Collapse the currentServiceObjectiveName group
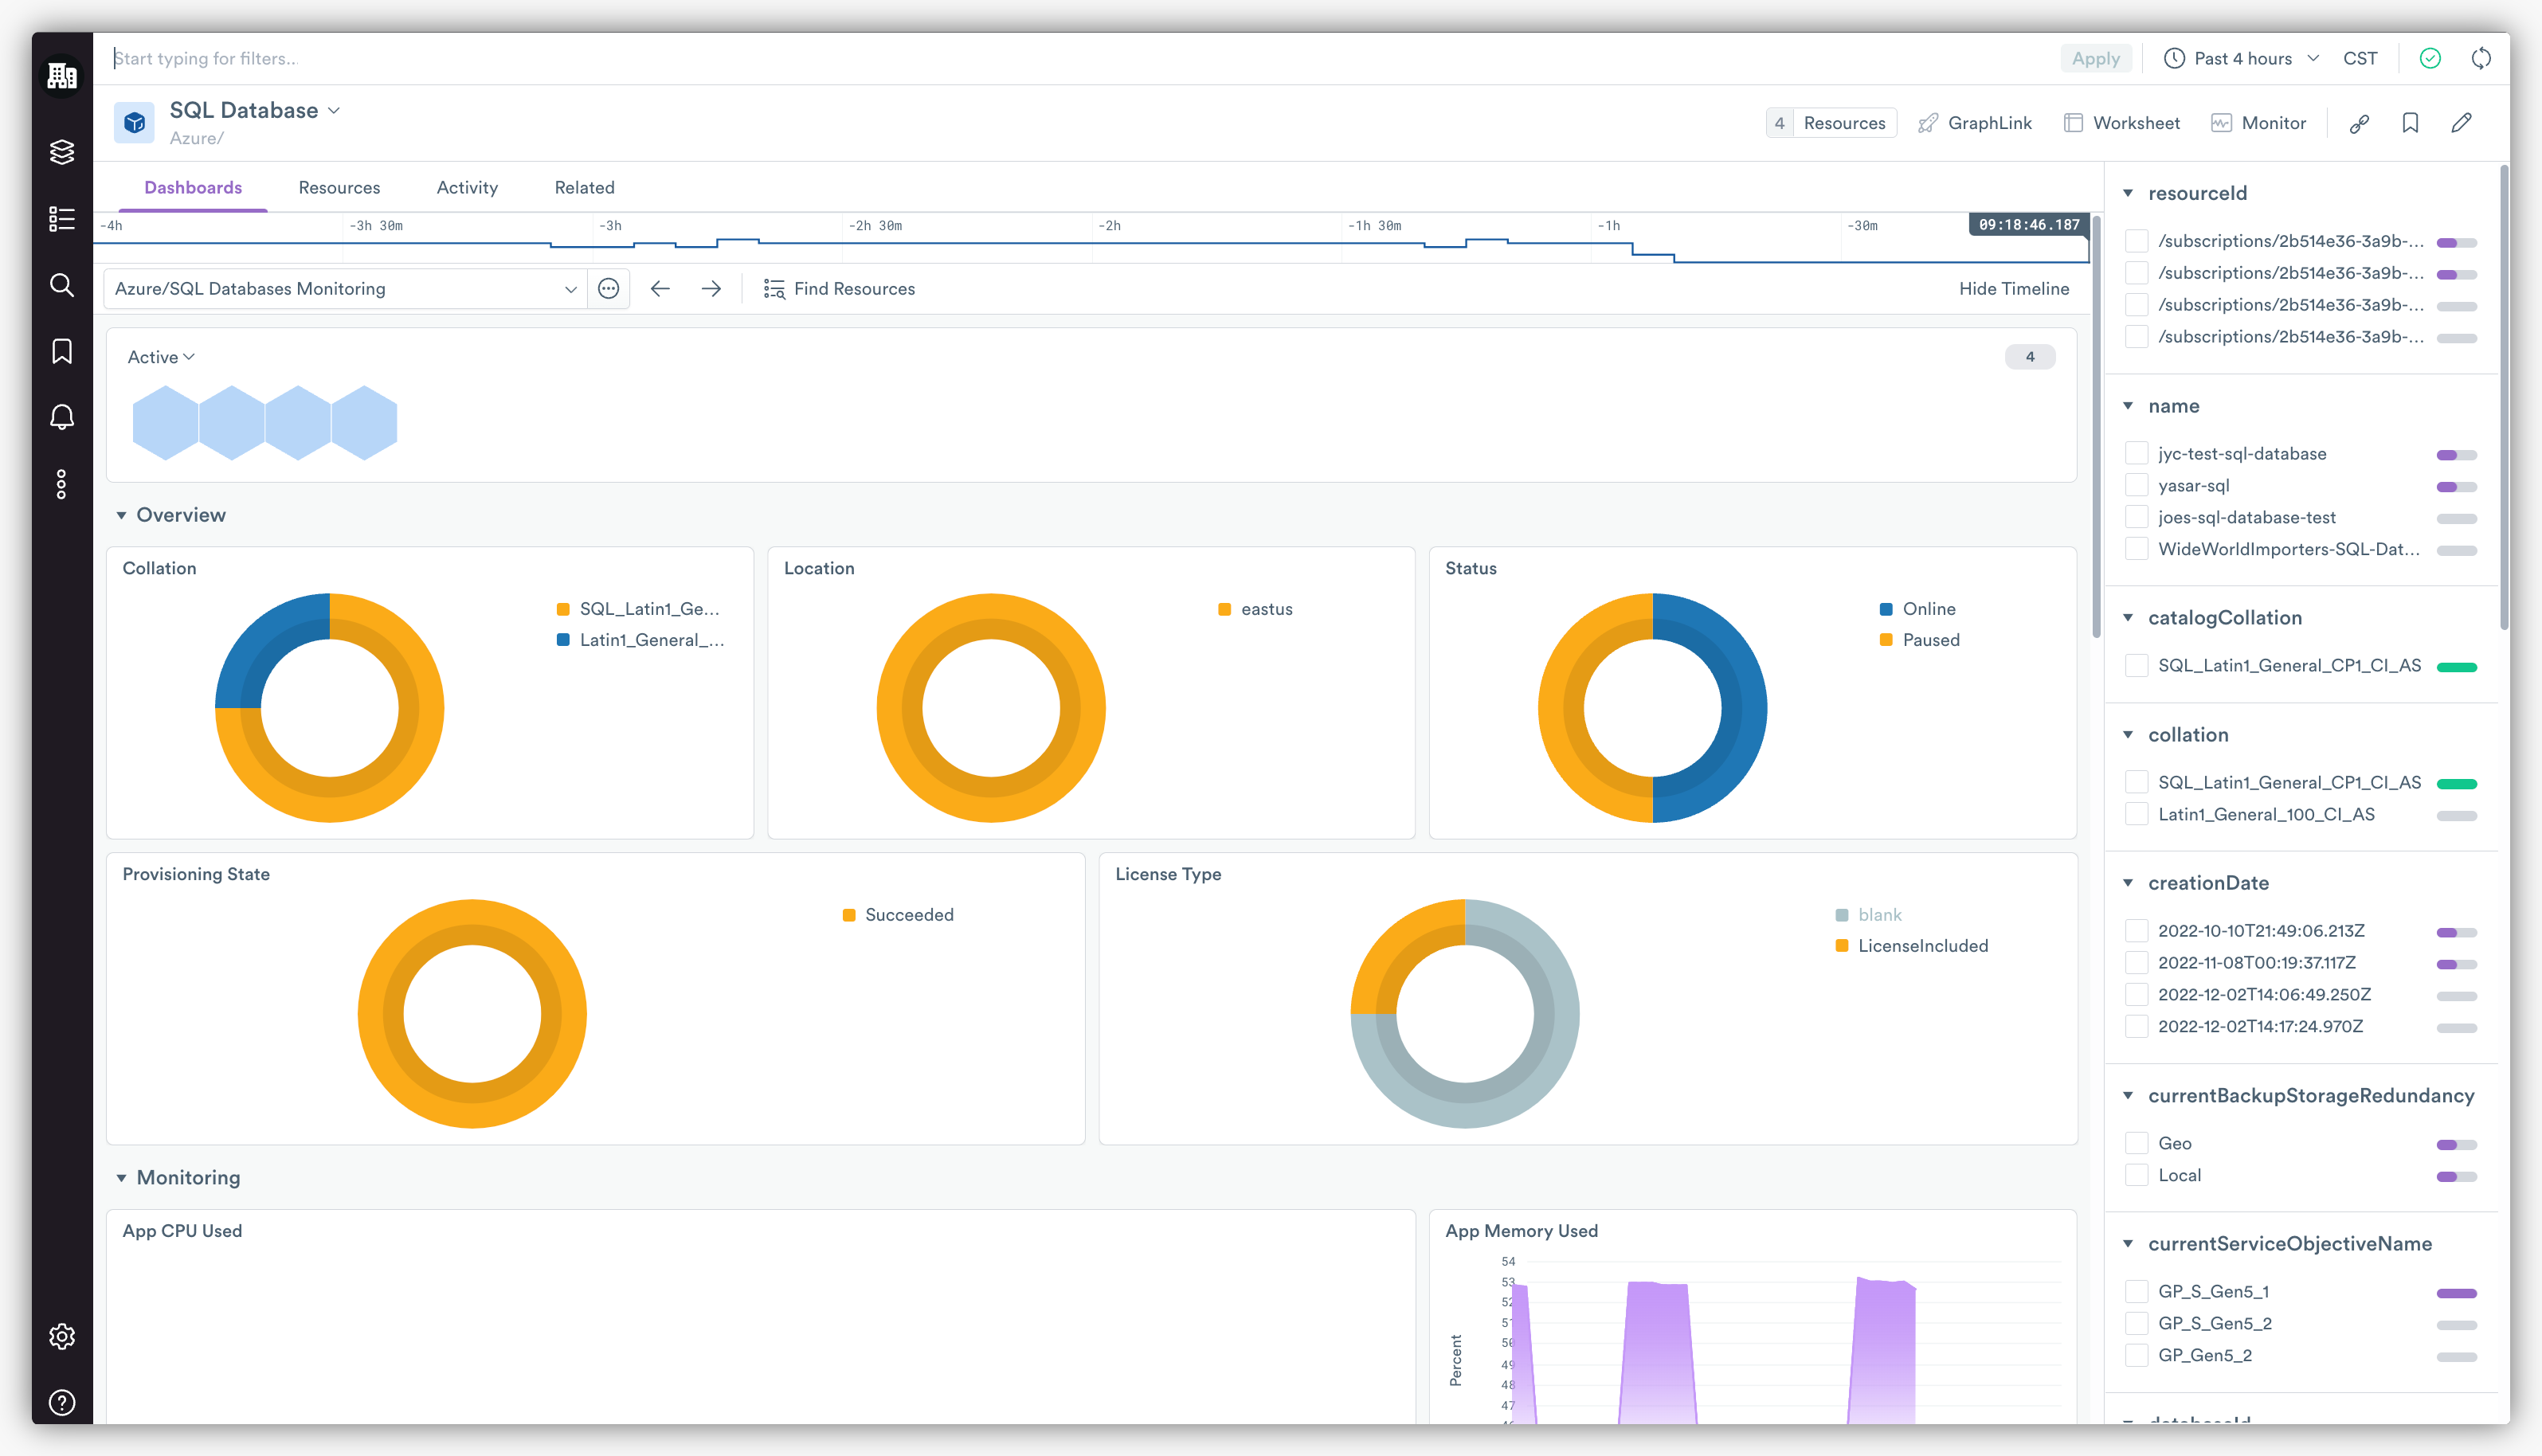The width and height of the screenshot is (2542, 1456). (2128, 1244)
